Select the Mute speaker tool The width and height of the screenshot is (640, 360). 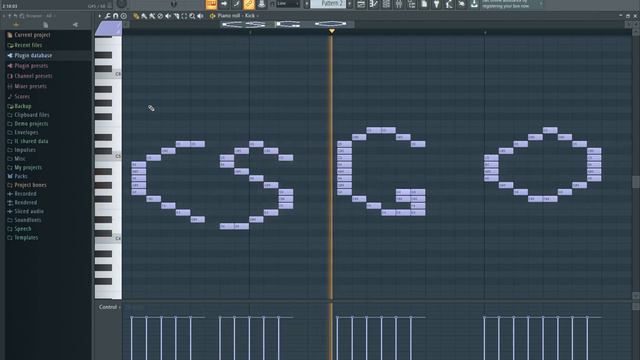coord(168,16)
